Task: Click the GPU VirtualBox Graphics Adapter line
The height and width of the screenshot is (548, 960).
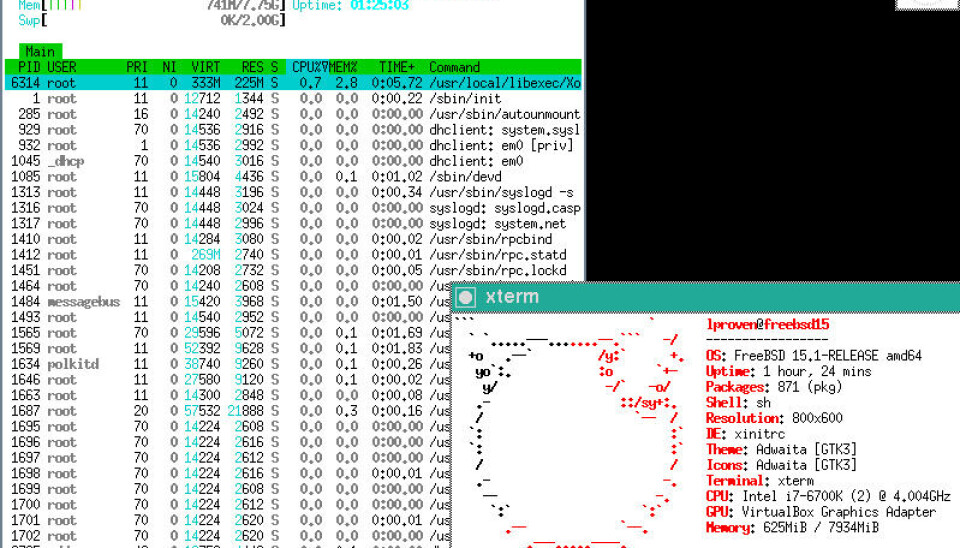Action: click(x=821, y=512)
